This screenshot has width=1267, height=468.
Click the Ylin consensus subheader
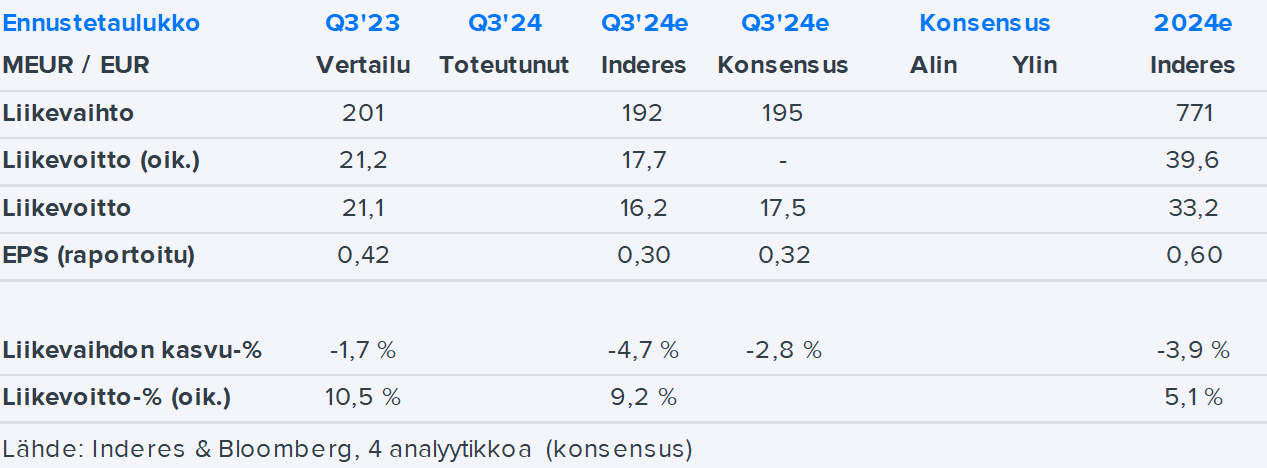(x=1034, y=66)
